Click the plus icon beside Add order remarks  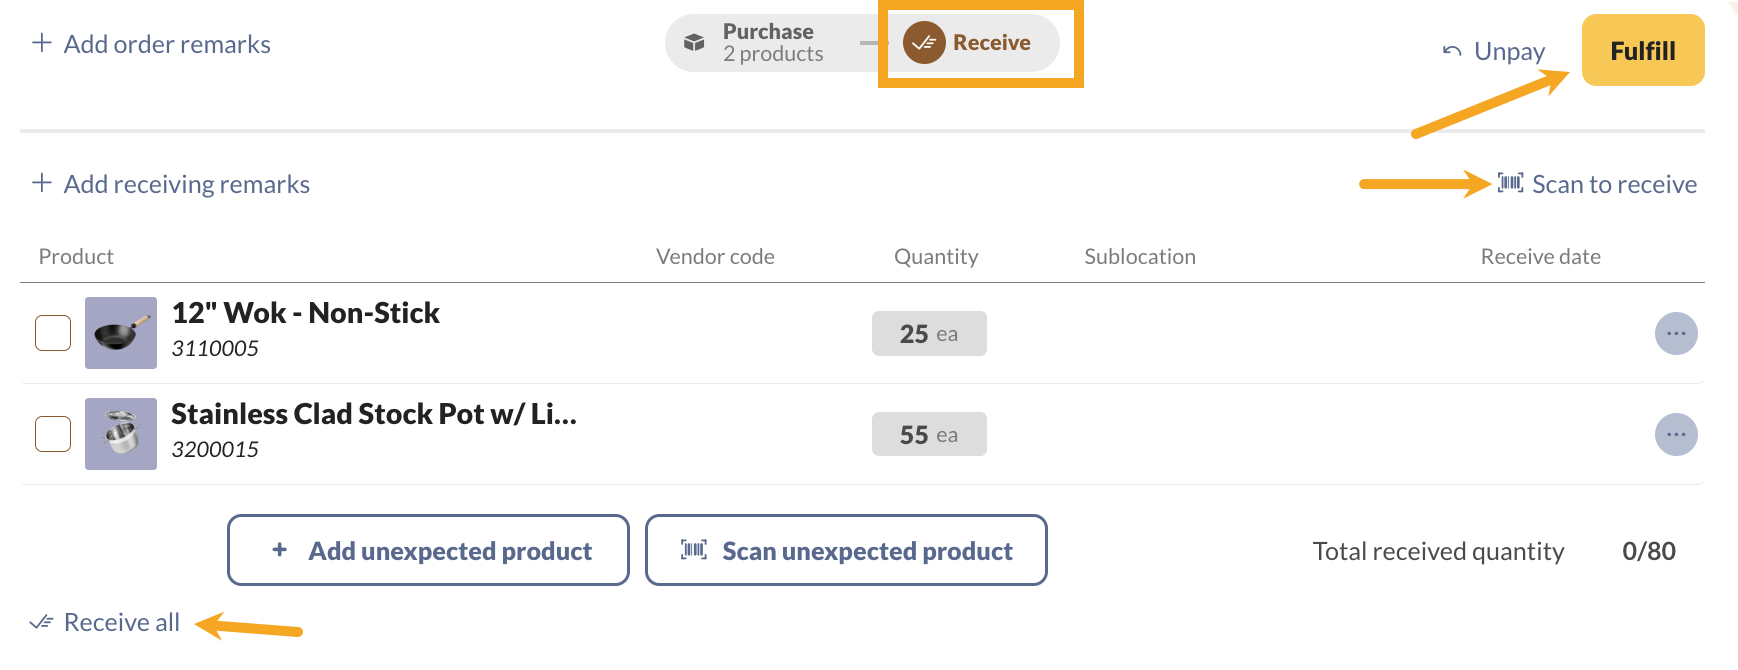42,43
